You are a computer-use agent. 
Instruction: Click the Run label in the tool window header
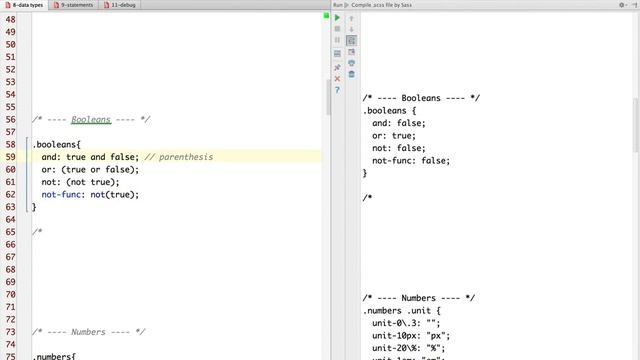tap(338, 5)
